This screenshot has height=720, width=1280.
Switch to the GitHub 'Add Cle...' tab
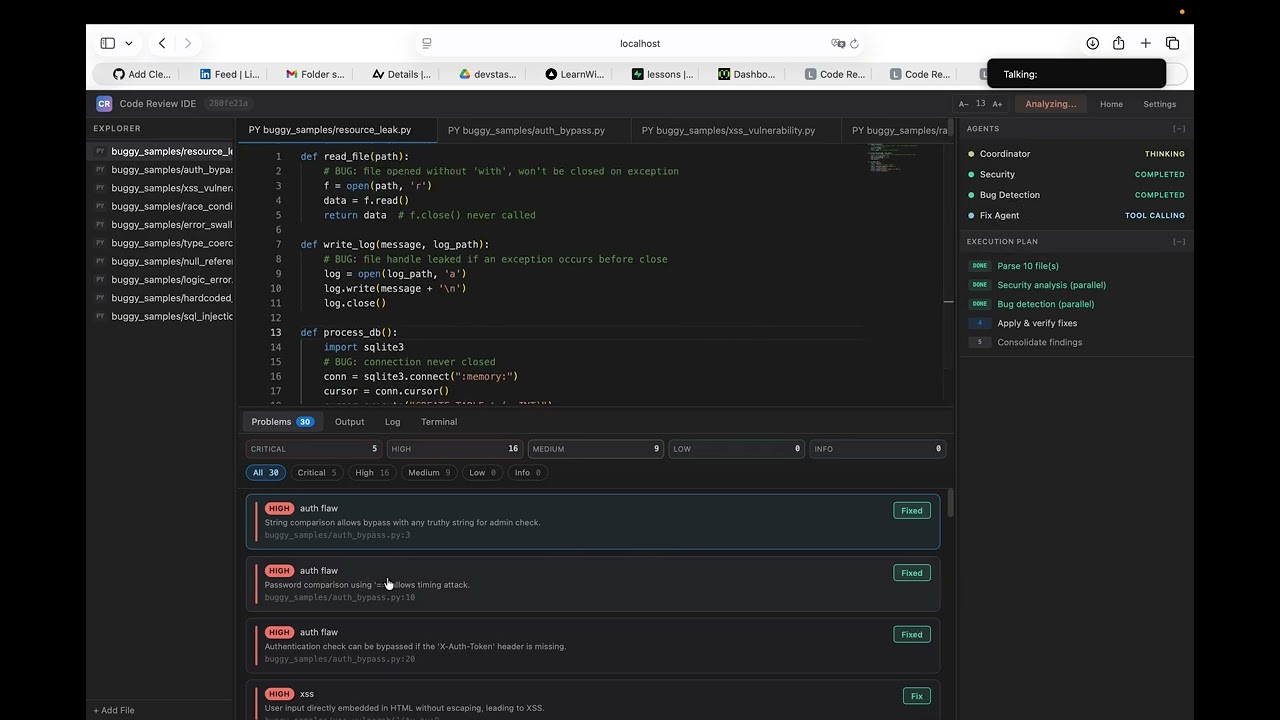tap(141, 74)
